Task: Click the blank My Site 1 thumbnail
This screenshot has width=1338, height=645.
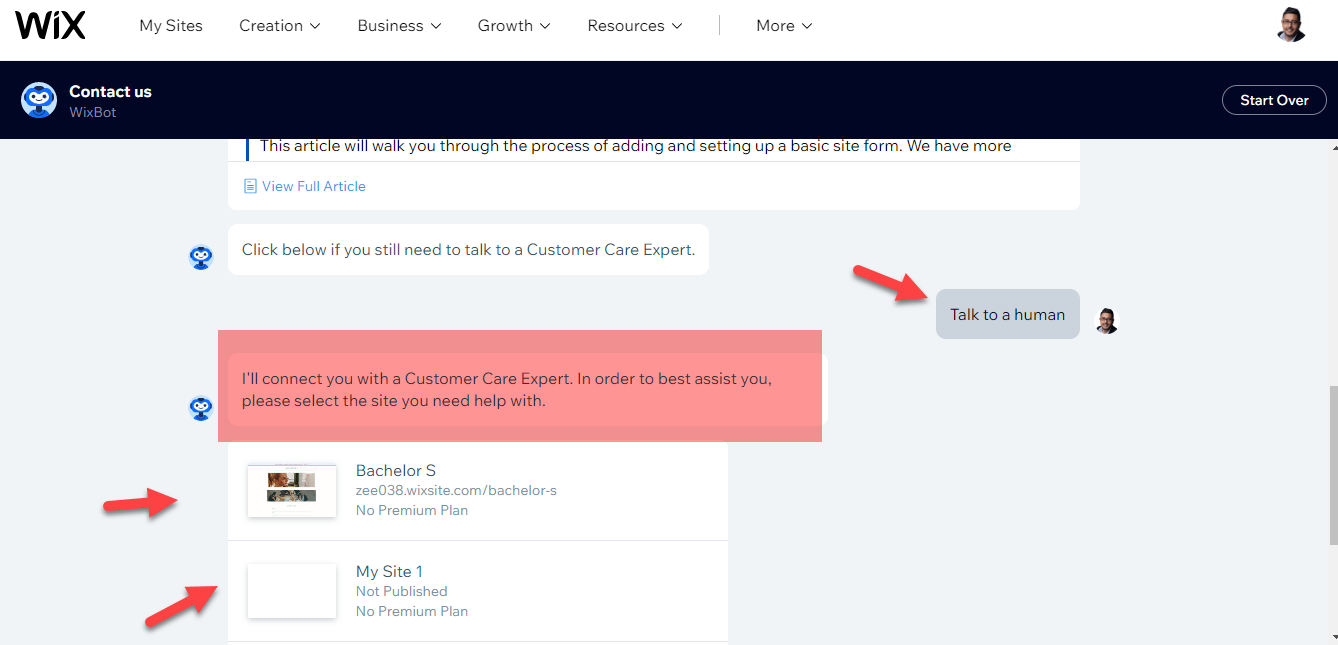Action: coord(291,590)
